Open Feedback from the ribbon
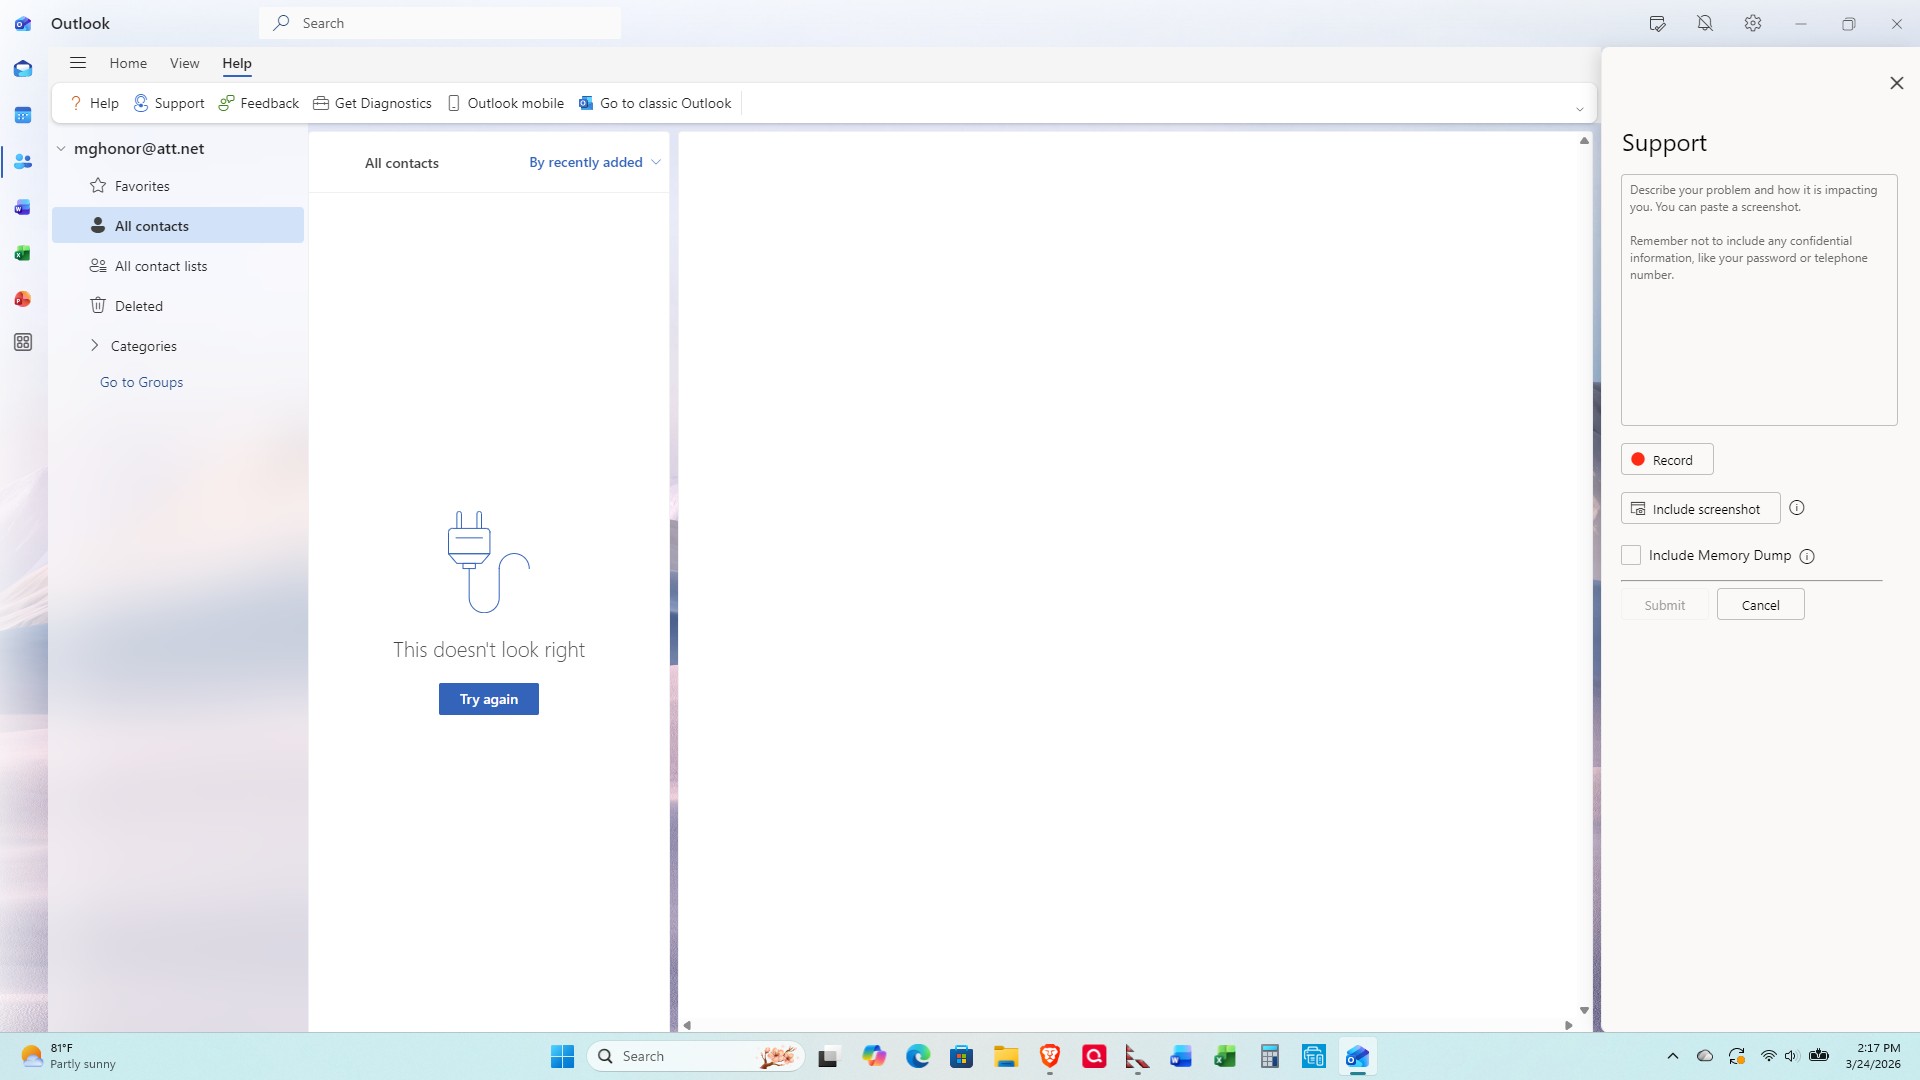The height and width of the screenshot is (1080, 1920). pyautogui.click(x=258, y=103)
